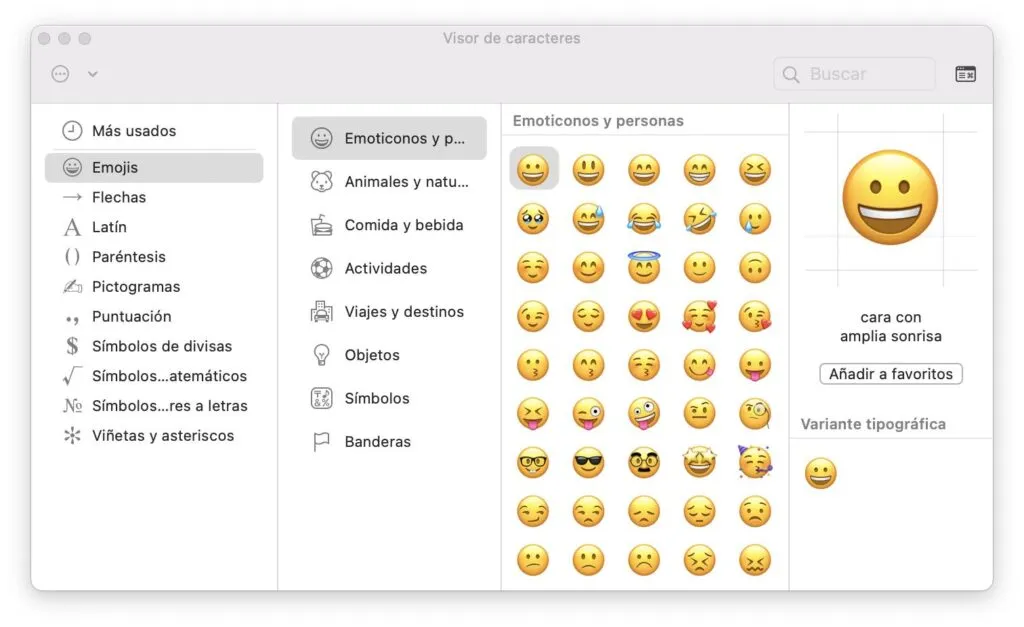This screenshot has width=1024, height=627.
Task: Click the smiley under Variante tipográfica
Action: [819, 472]
